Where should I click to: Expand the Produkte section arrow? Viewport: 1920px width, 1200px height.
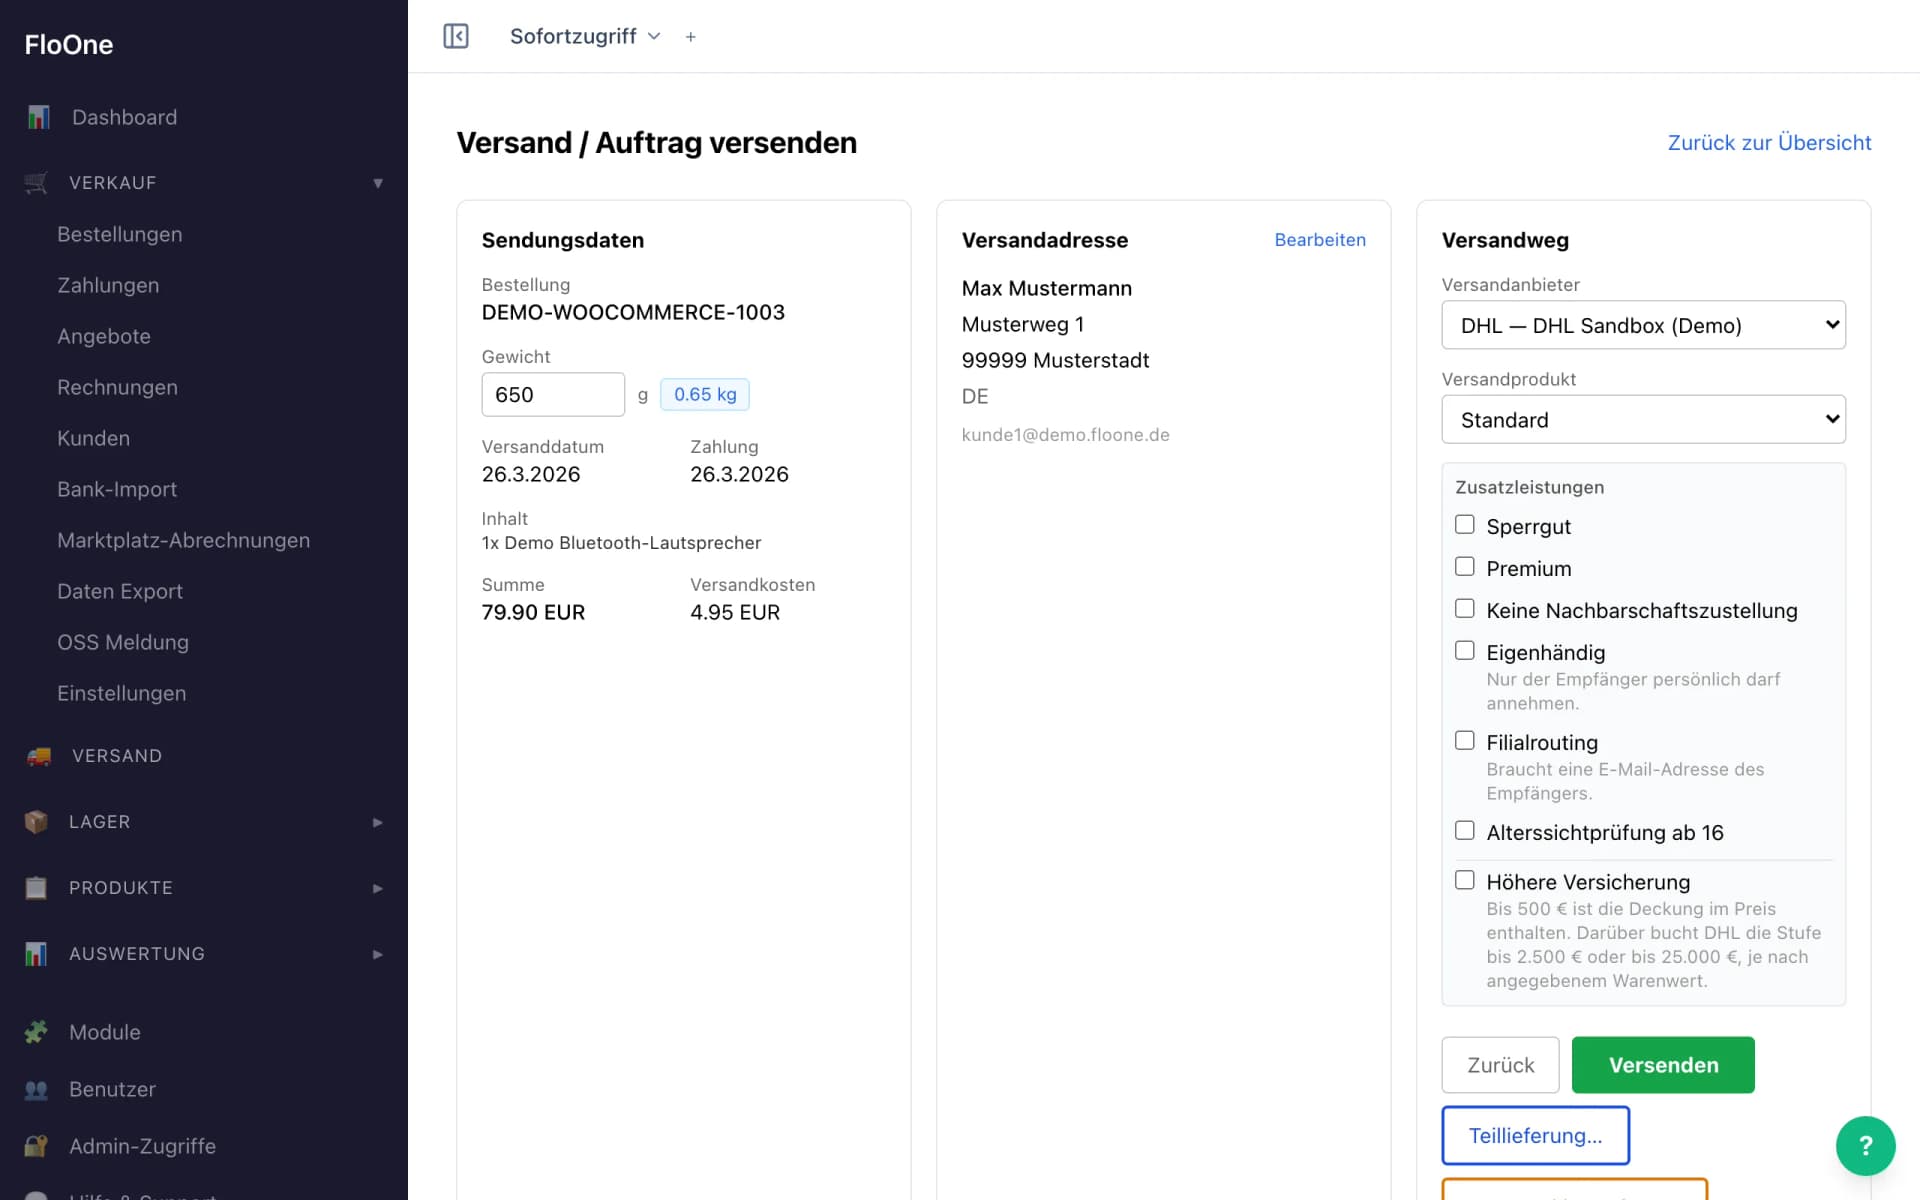(378, 888)
